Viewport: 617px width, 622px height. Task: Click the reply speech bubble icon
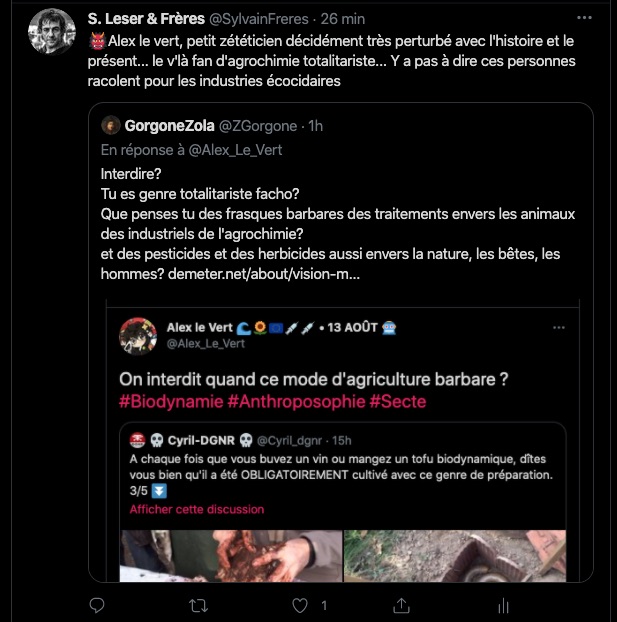[x=97, y=605]
